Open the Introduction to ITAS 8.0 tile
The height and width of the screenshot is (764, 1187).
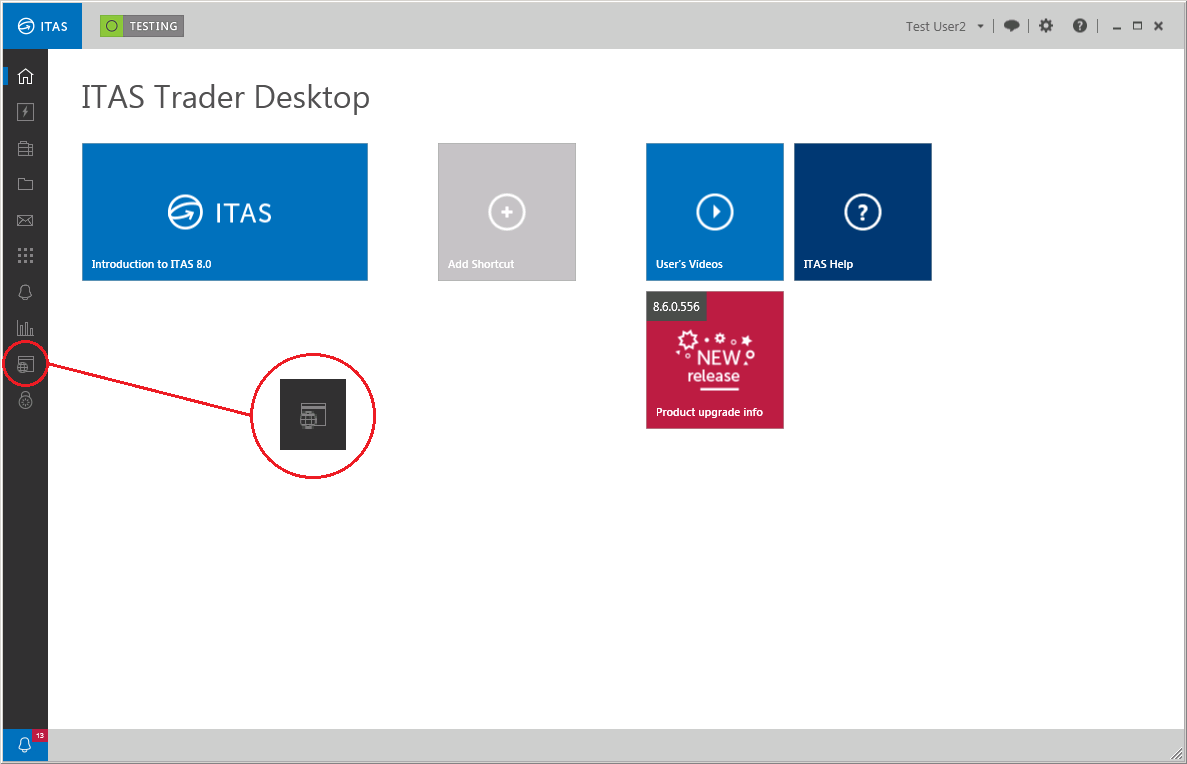[225, 212]
